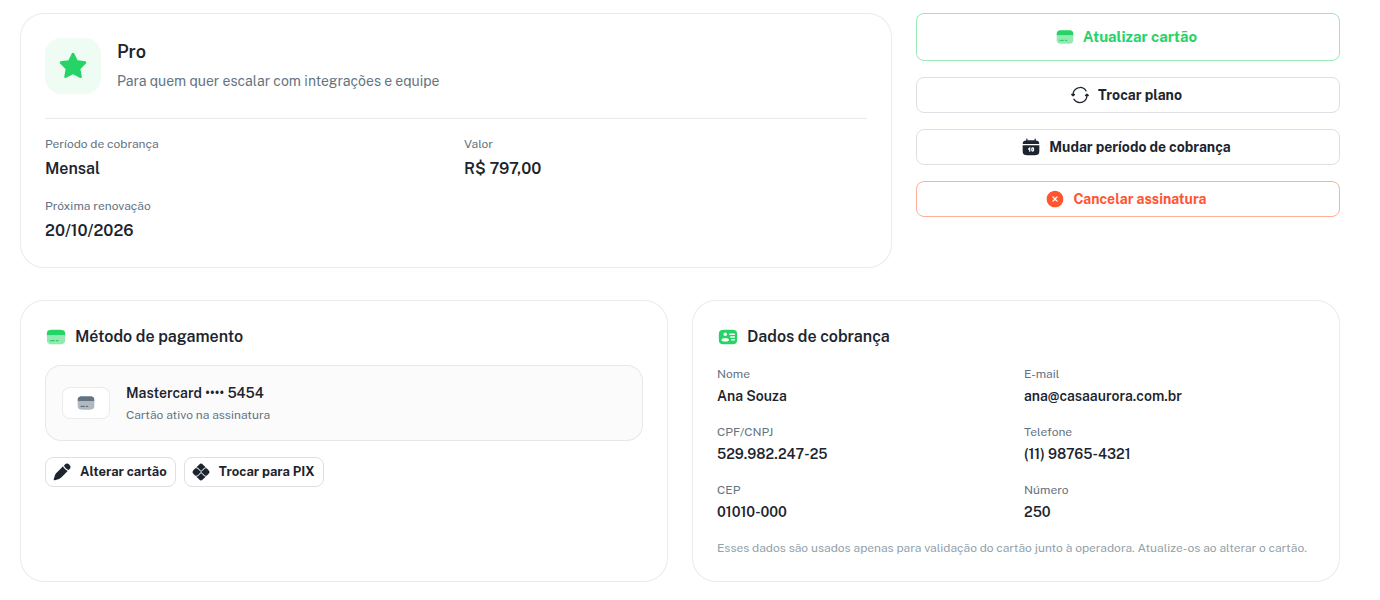Click the Método de pagamento heading
Viewport: 1380px width, 600px height.
click(159, 337)
